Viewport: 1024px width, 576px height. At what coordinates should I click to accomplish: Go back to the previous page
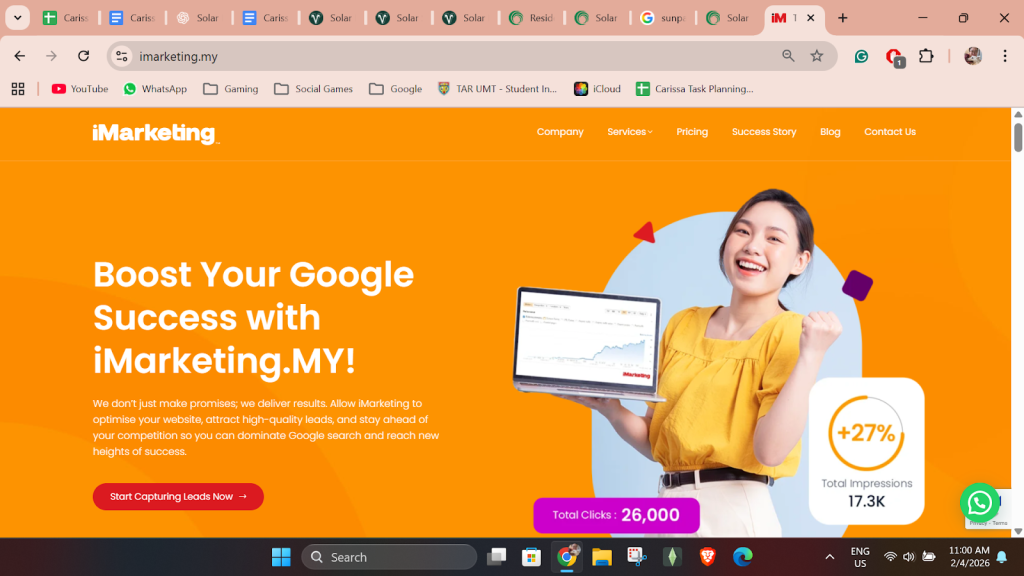point(20,56)
